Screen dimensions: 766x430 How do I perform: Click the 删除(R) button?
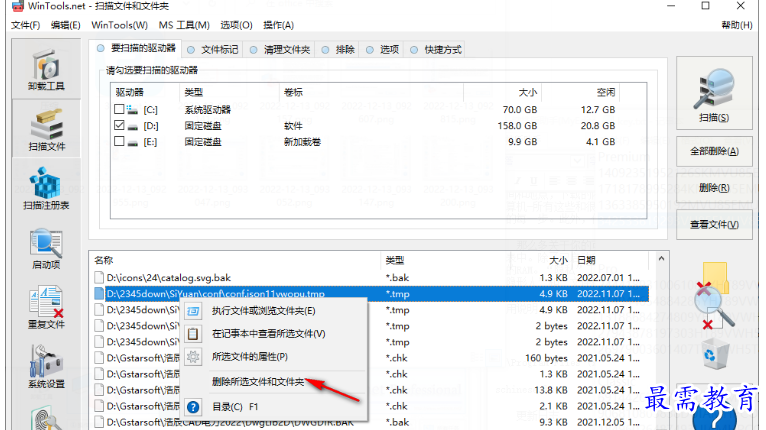(714, 188)
